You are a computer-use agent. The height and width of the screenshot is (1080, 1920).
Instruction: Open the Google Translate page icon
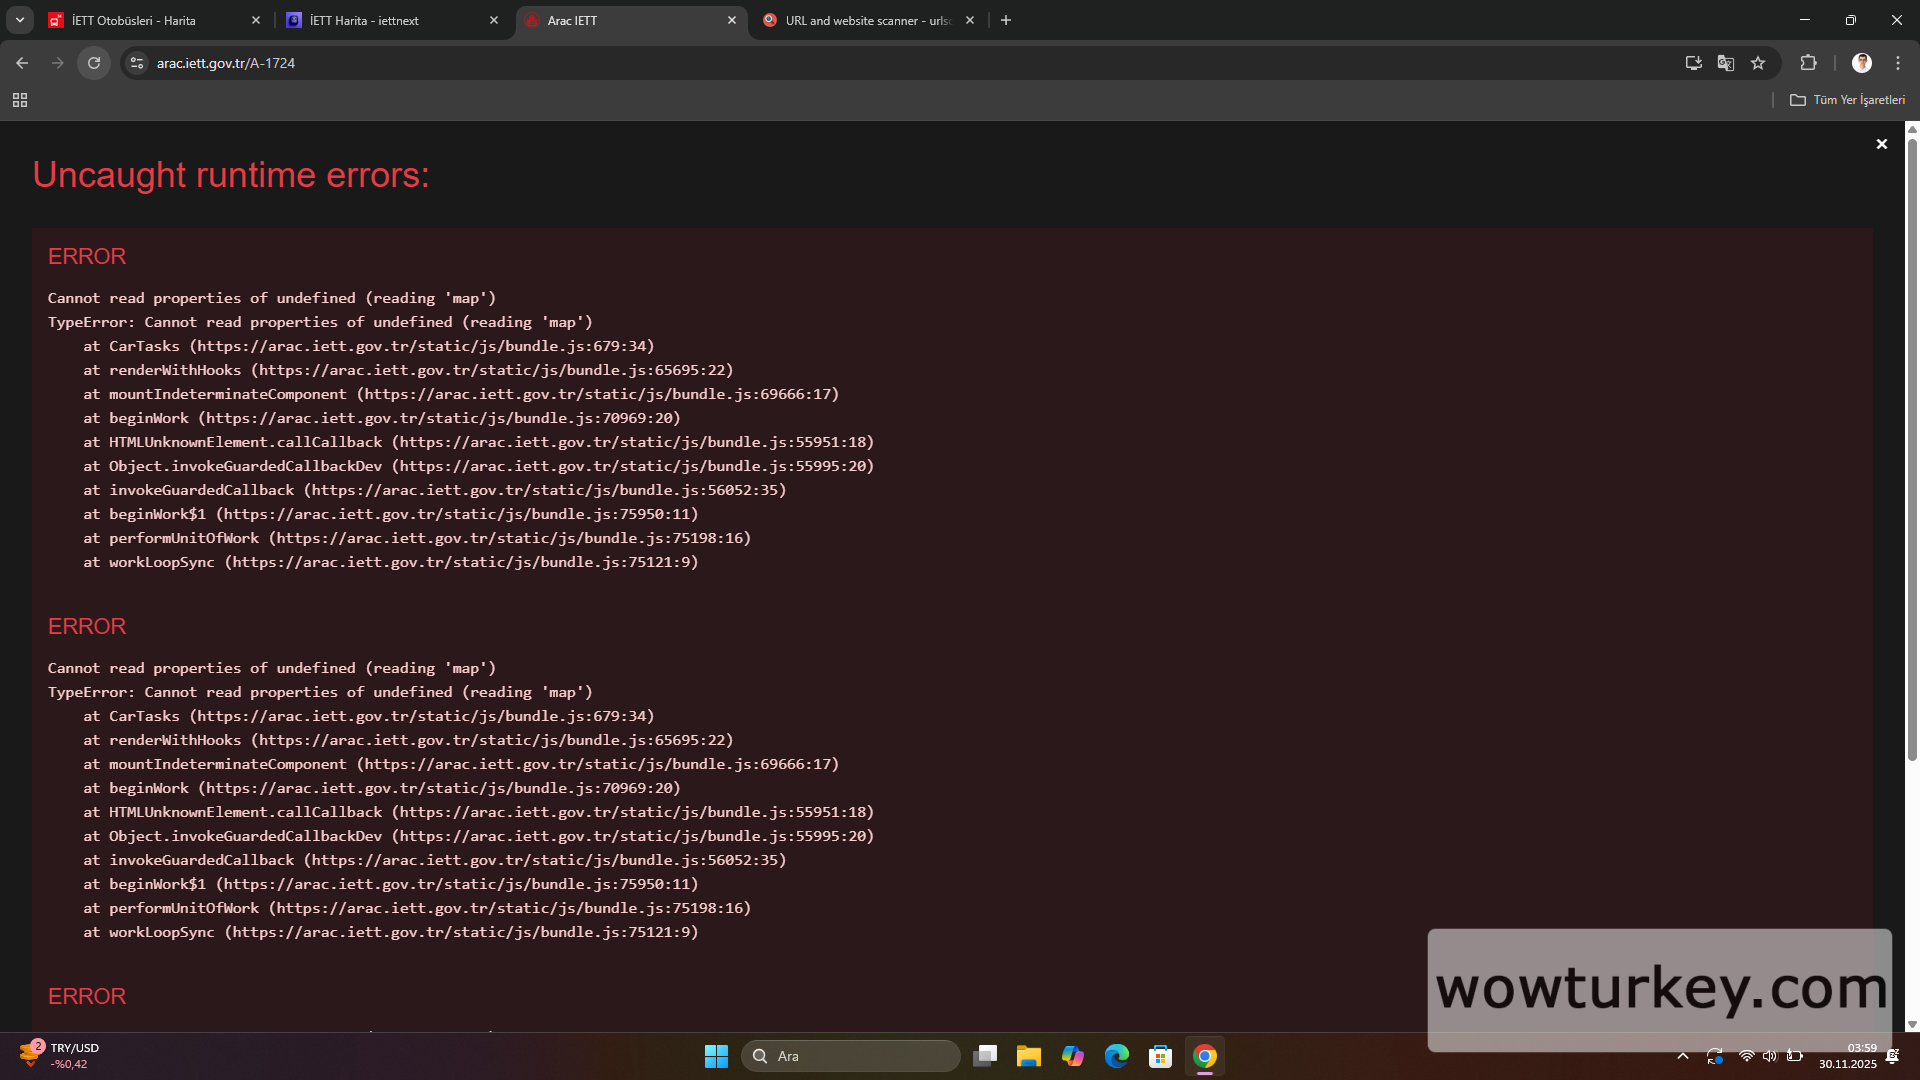coord(1726,63)
